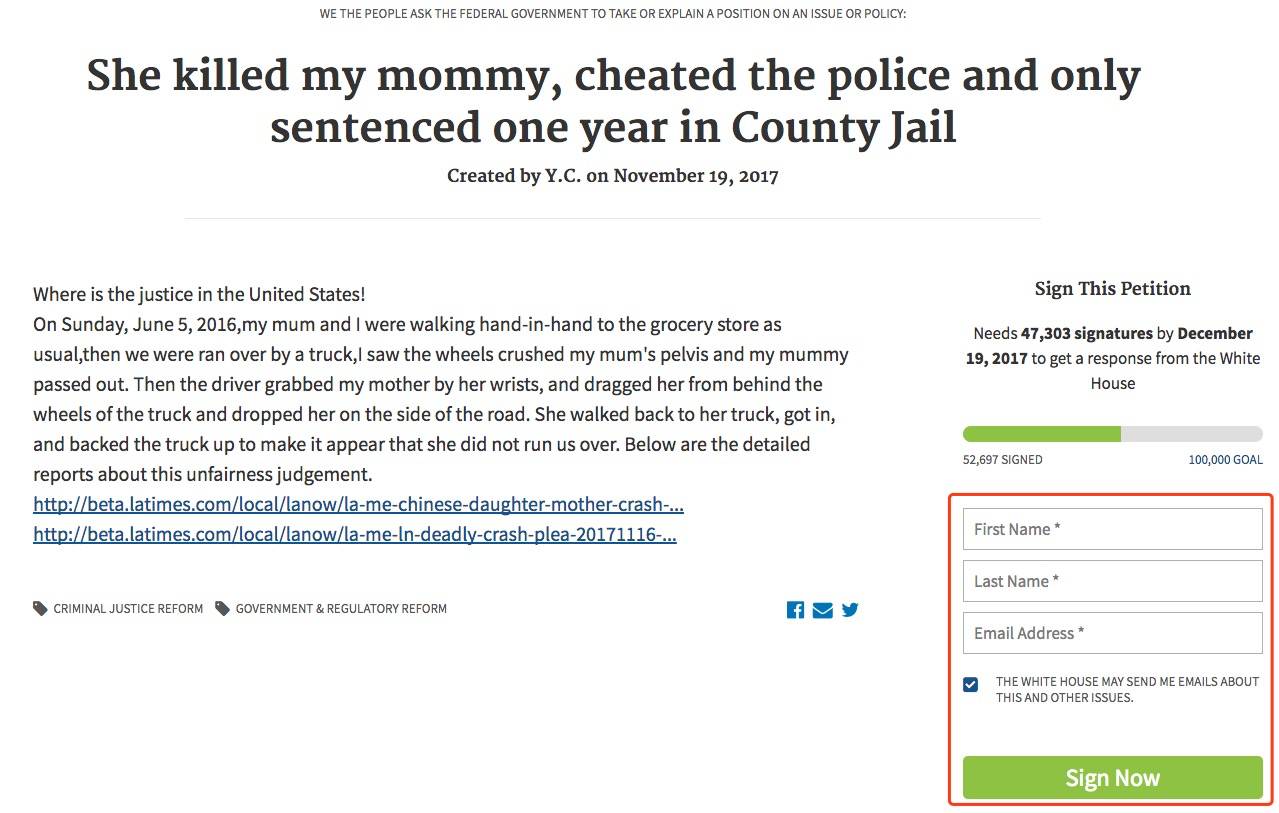
Task: Open the Criminal Justice Reform tag
Action: point(128,608)
